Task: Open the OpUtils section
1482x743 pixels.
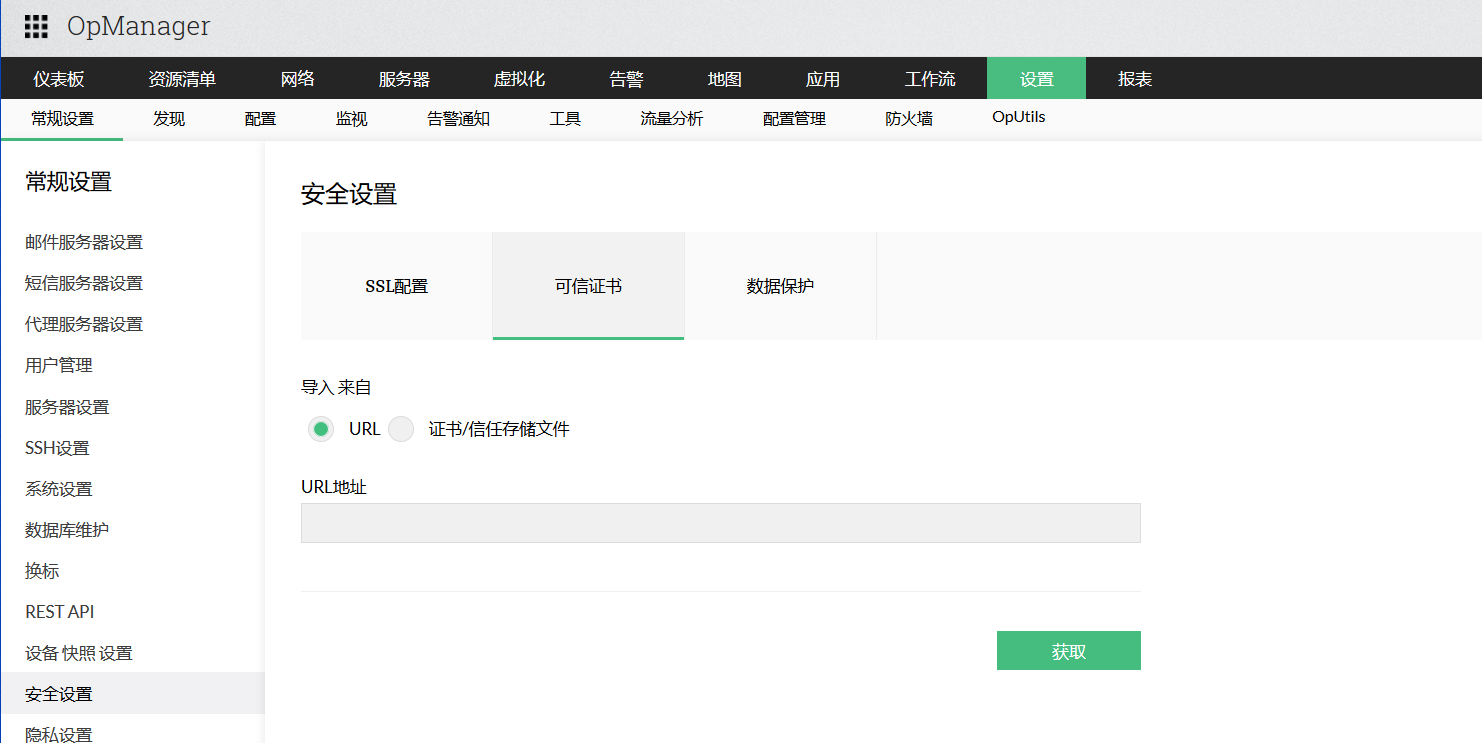Action: click(x=1018, y=117)
